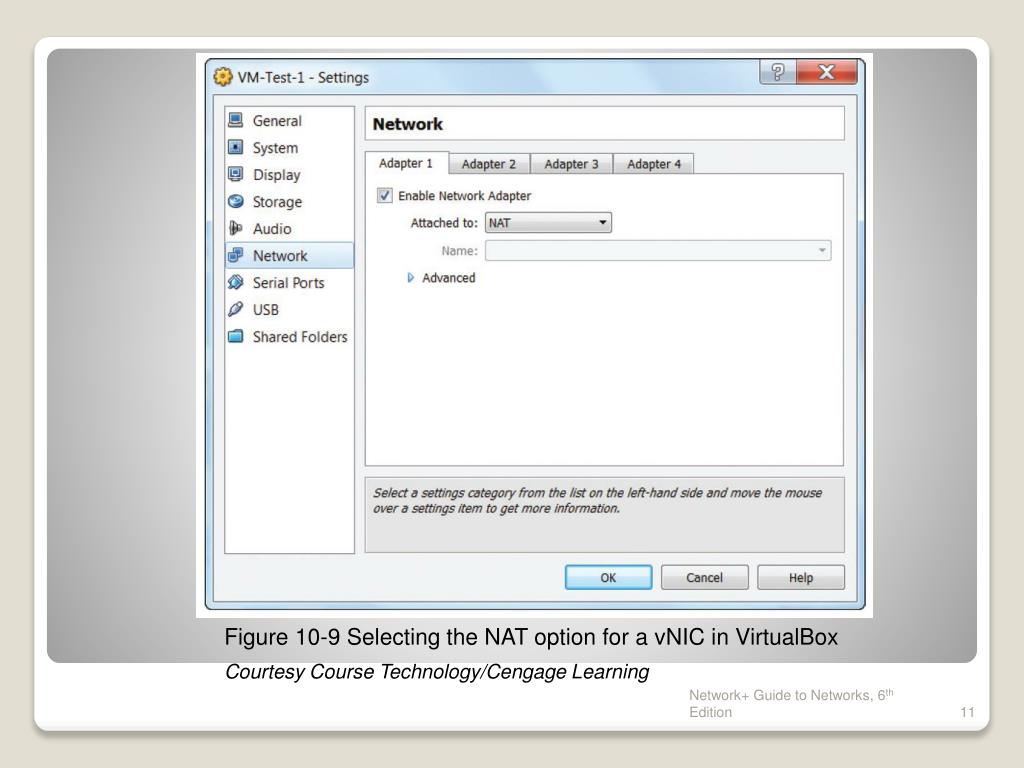Select Display in the settings list

click(289, 175)
